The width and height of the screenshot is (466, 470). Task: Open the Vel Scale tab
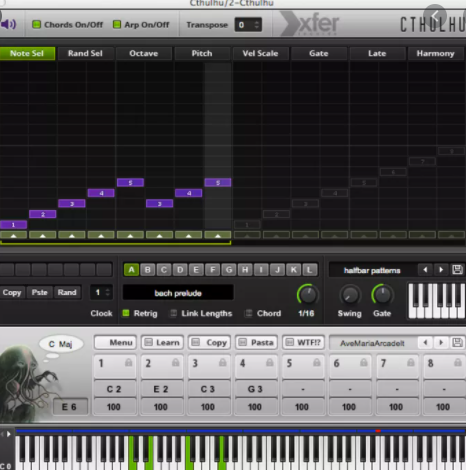(260, 53)
